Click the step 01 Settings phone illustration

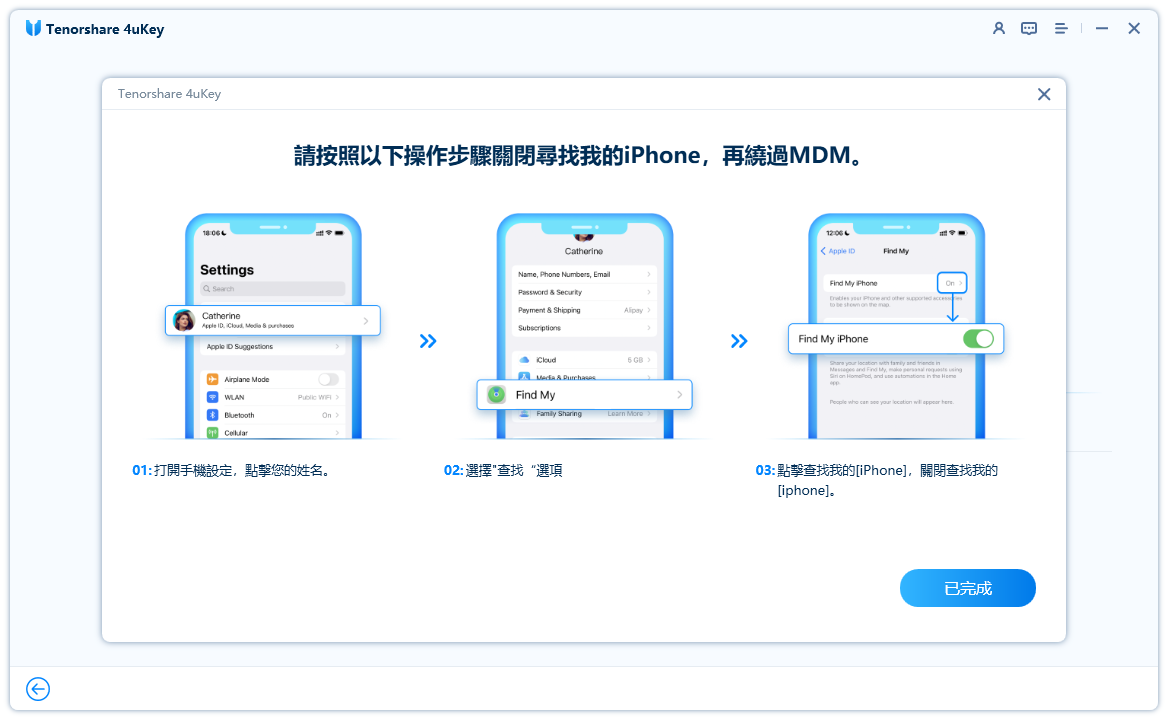tap(273, 326)
